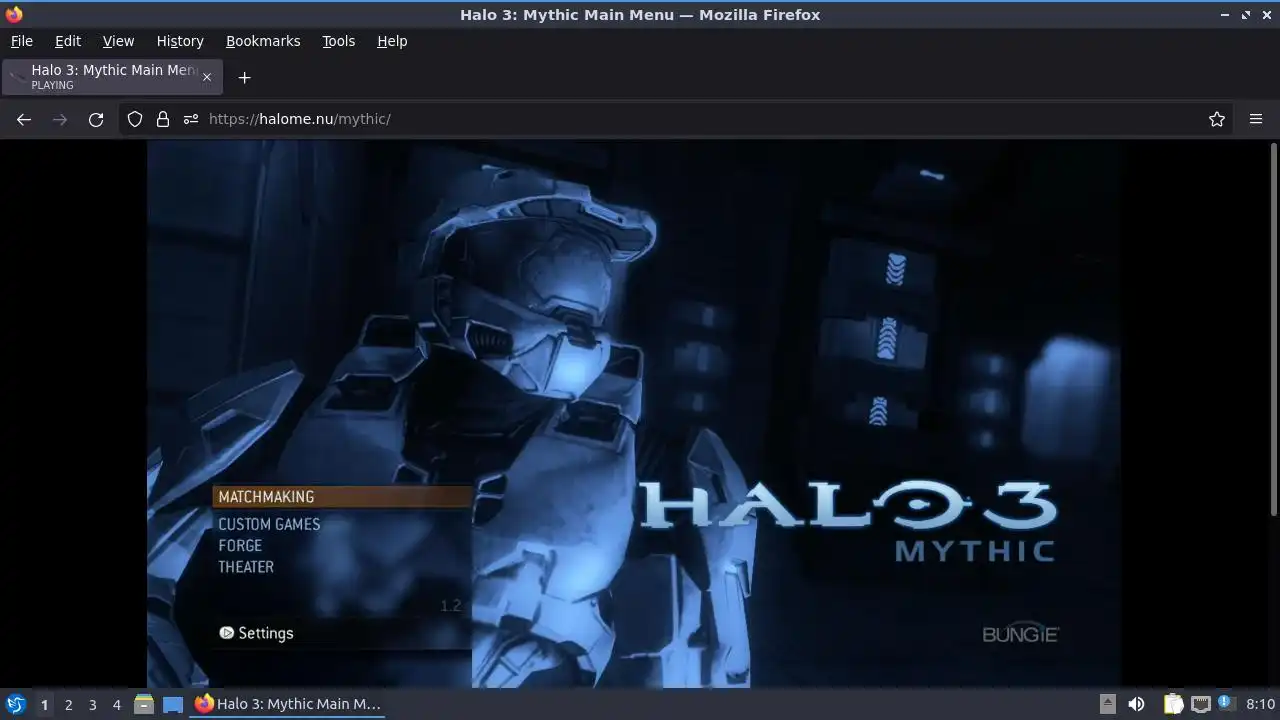Open the Bookmarks menu
1280x720 pixels.
263,41
